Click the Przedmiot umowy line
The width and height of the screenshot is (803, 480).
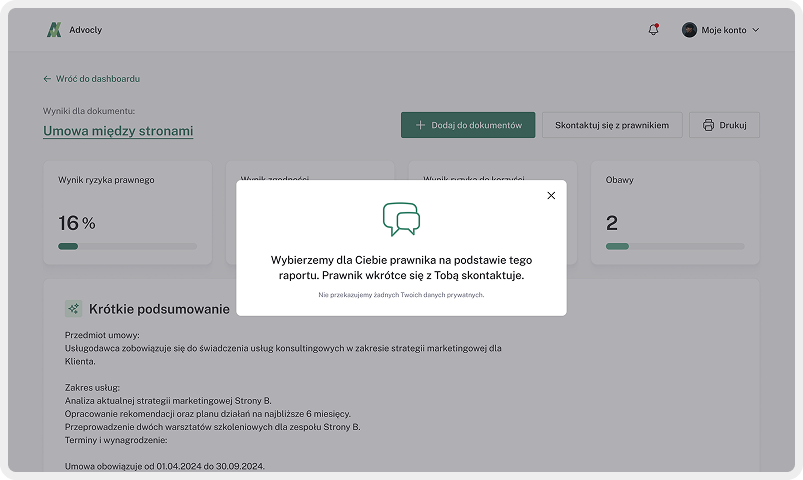click(x=102, y=335)
